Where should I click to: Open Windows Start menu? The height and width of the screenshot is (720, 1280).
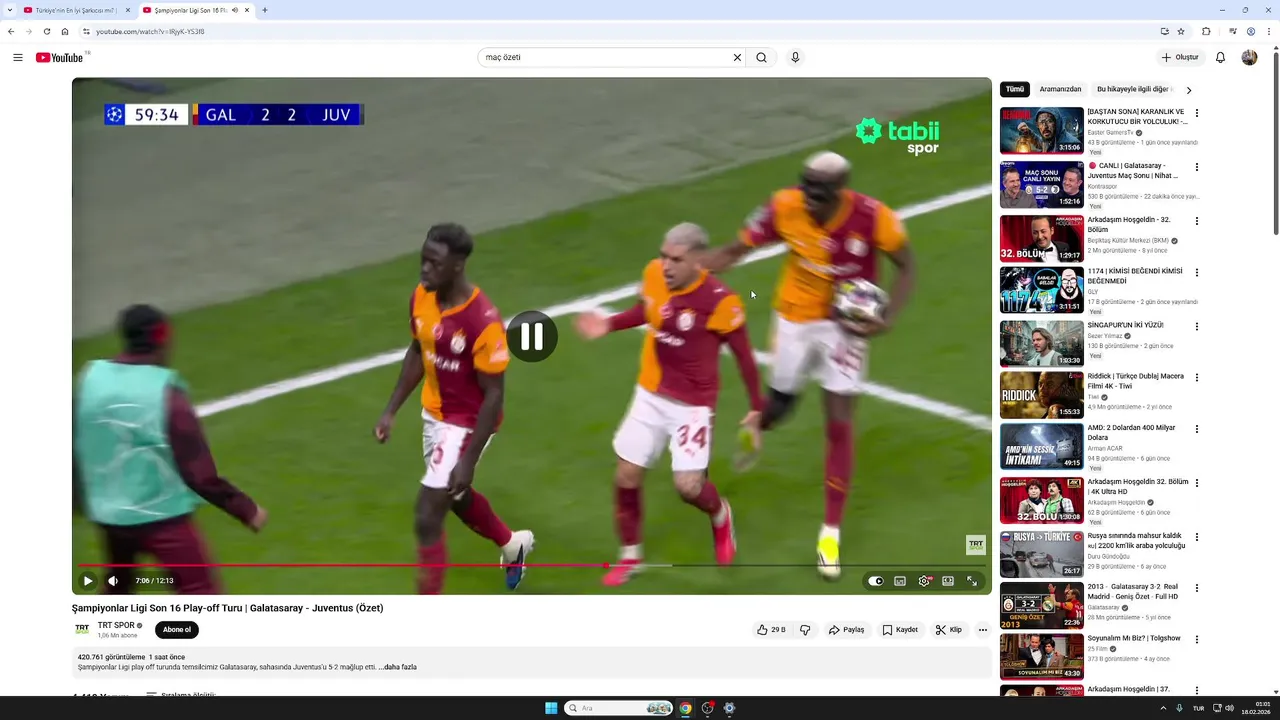coord(551,708)
